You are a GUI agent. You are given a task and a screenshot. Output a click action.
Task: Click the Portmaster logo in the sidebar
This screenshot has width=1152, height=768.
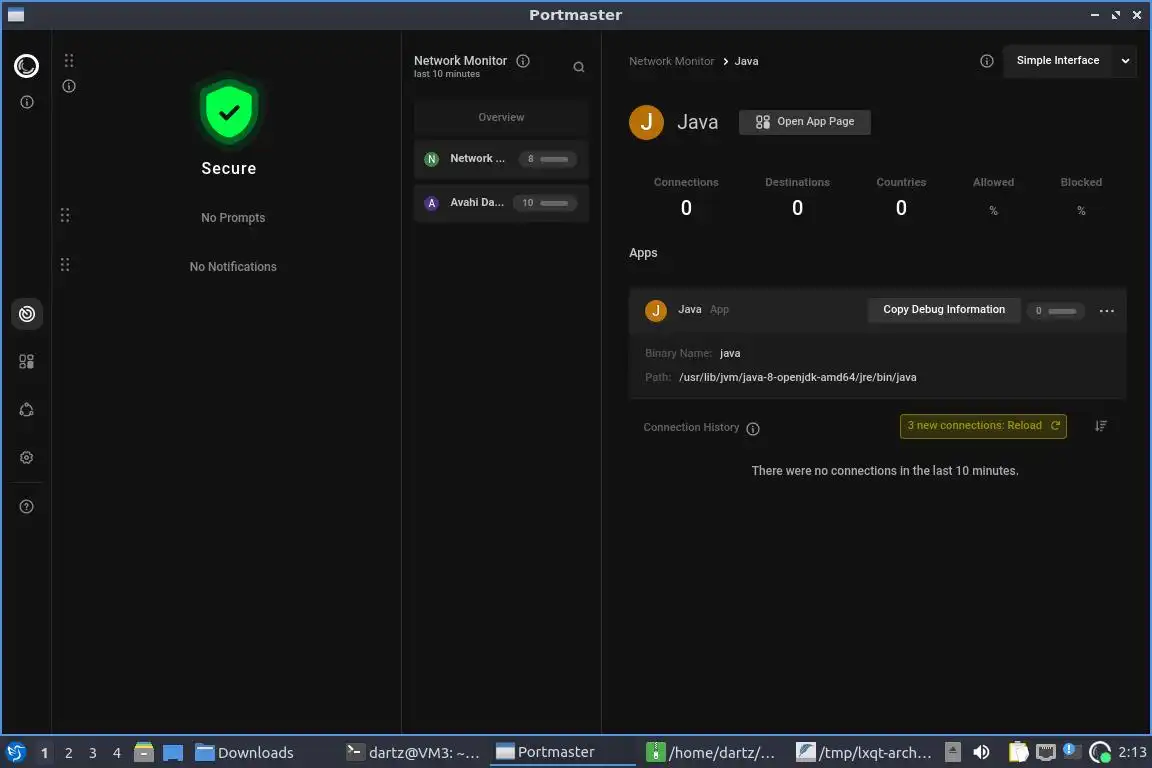click(x=26, y=66)
